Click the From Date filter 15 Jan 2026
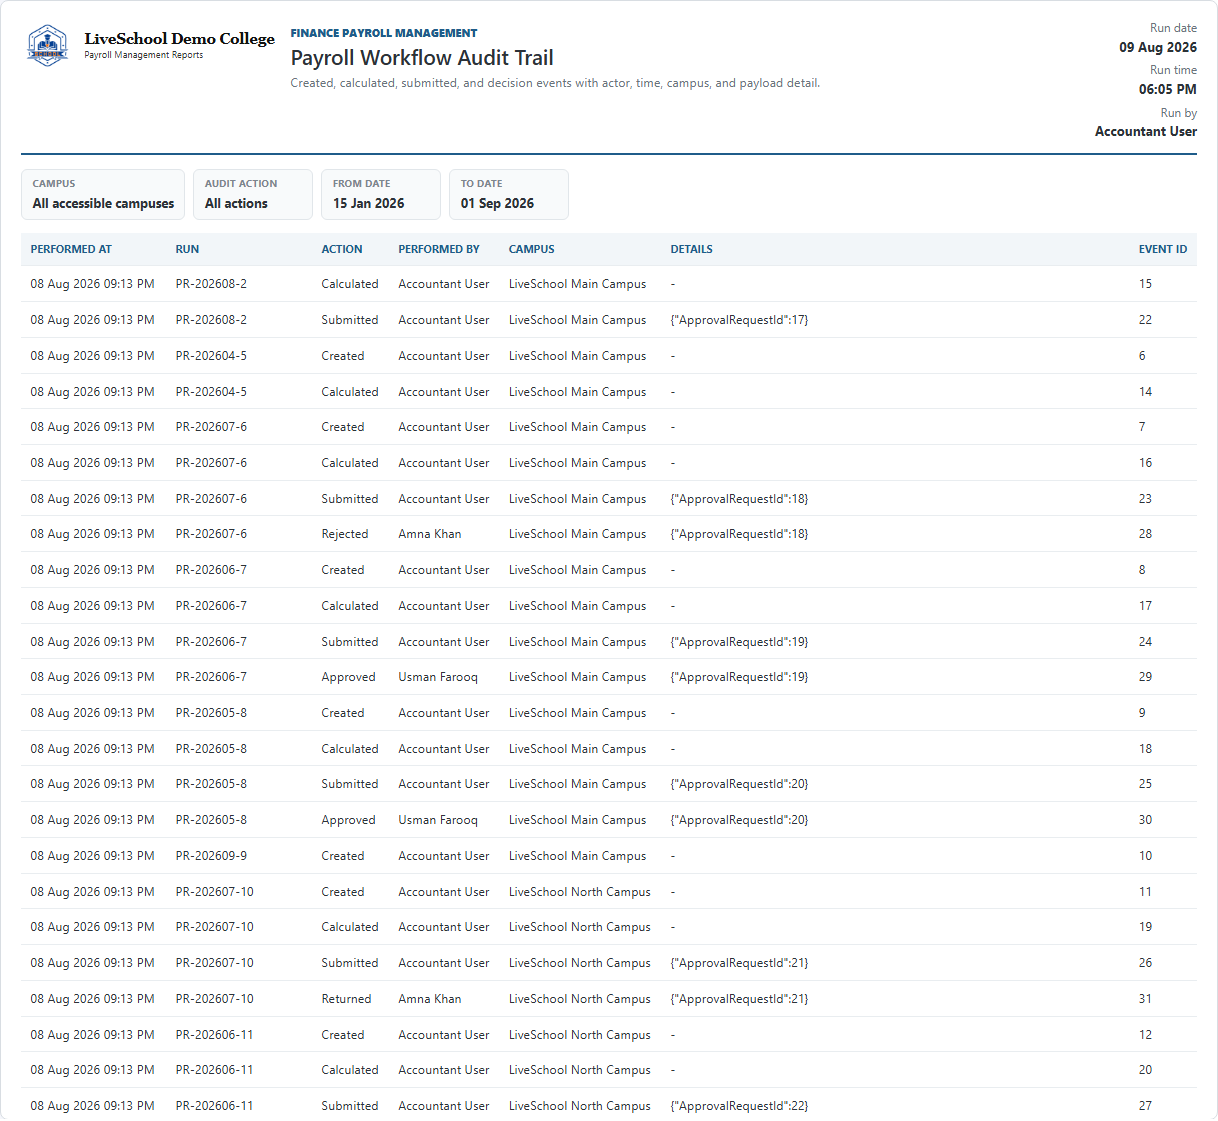The image size is (1218, 1121). [x=381, y=194]
